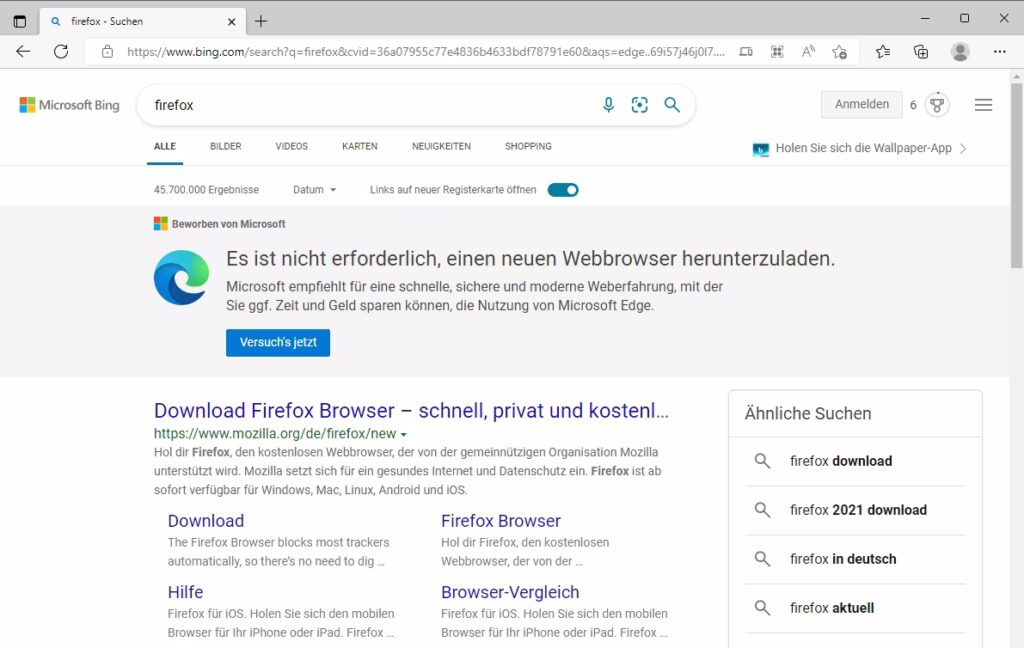Click the green mozilla.org result URL
The width and height of the screenshot is (1024, 648).
coord(275,434)
